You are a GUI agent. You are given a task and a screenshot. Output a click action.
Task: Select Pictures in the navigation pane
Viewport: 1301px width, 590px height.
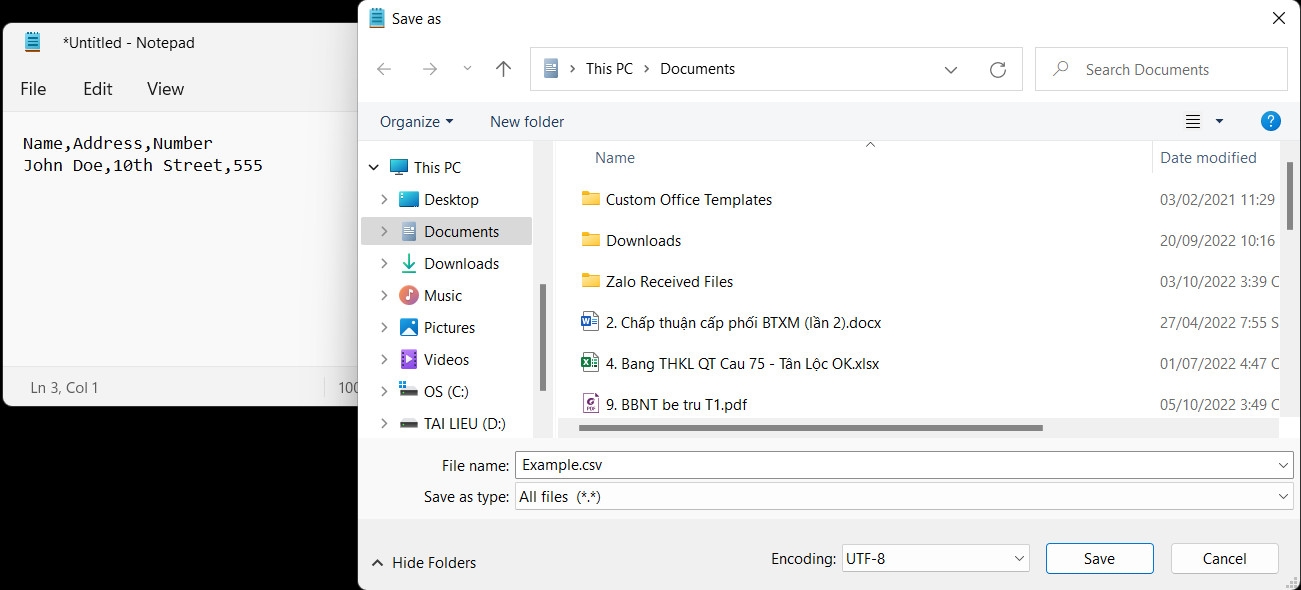449,327
